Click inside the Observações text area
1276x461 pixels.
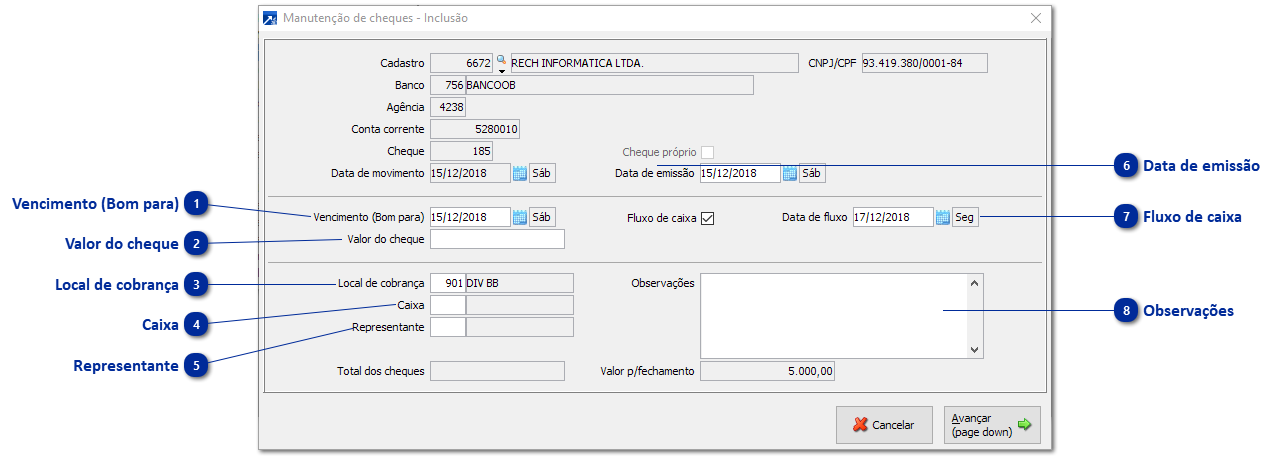click(x=834, y=315)
